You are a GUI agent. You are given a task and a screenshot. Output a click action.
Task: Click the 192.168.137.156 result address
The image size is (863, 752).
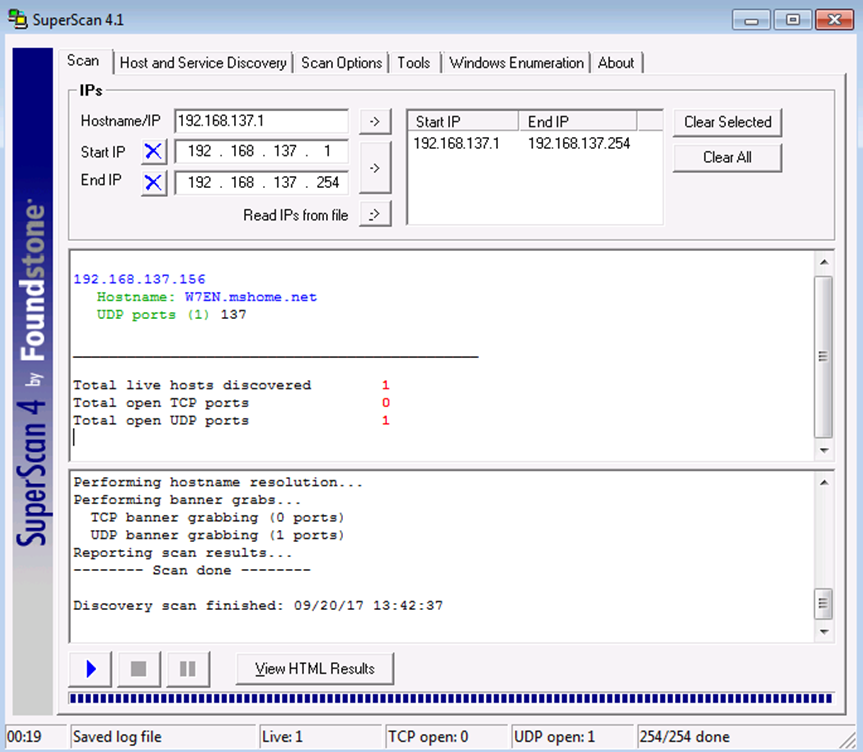(139, 279)
